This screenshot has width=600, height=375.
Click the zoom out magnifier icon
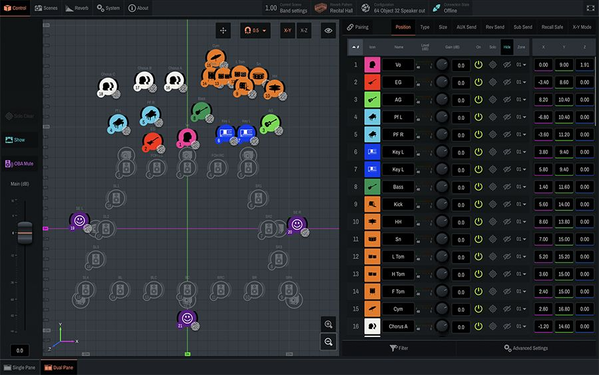click(328, 342)
